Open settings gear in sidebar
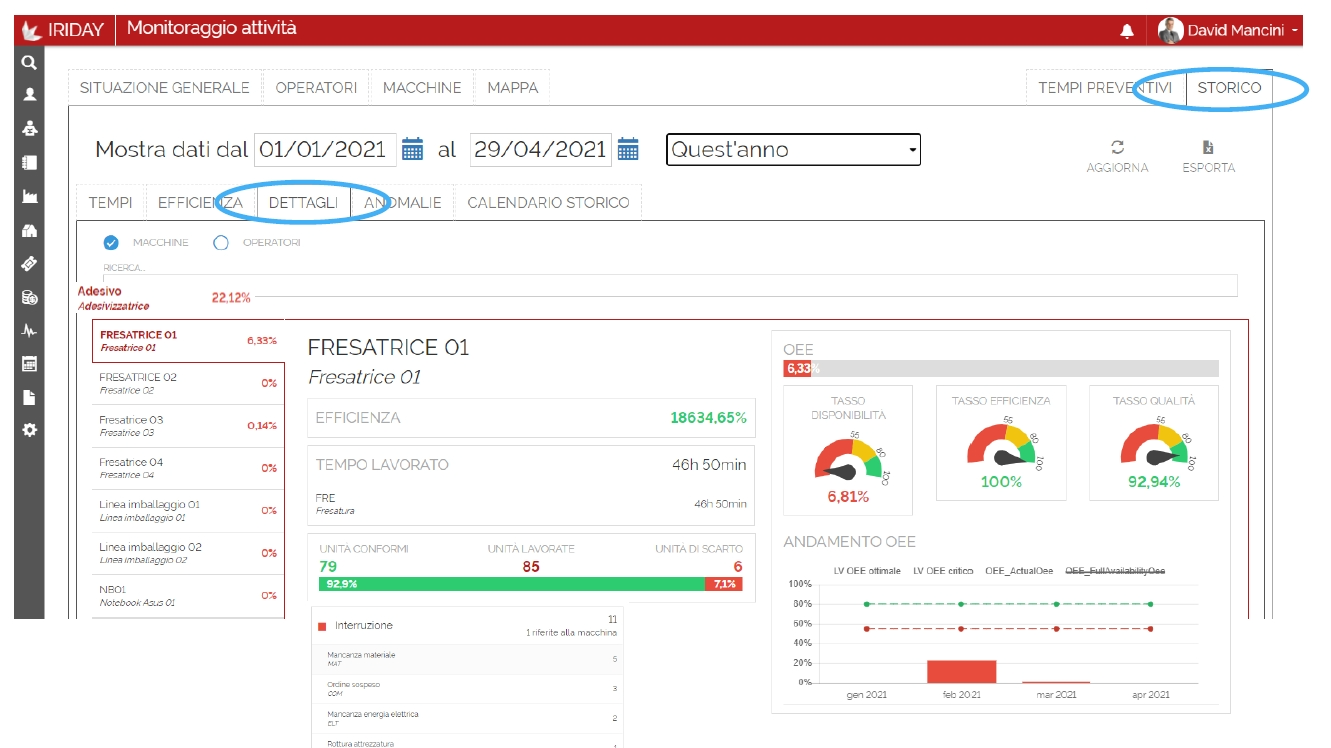Viewport: 1331px width, 748px height. [29, 430]
